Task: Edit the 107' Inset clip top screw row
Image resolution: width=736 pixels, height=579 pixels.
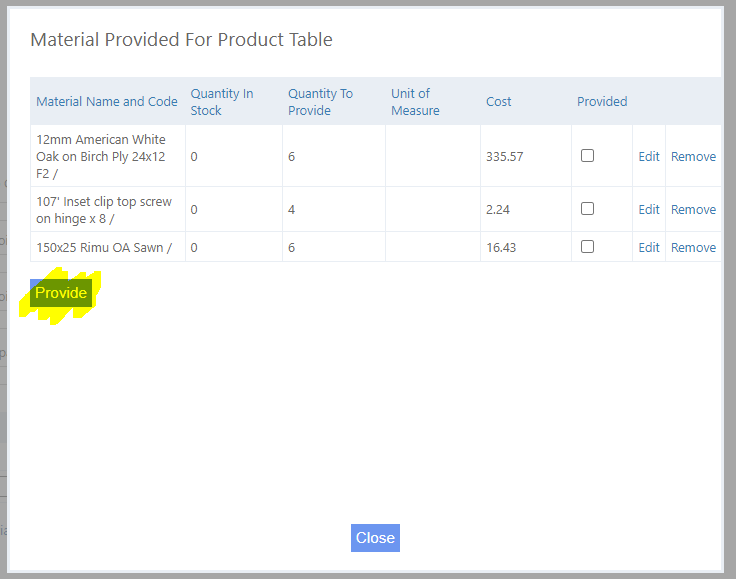Action: click(x=649, y=209)
